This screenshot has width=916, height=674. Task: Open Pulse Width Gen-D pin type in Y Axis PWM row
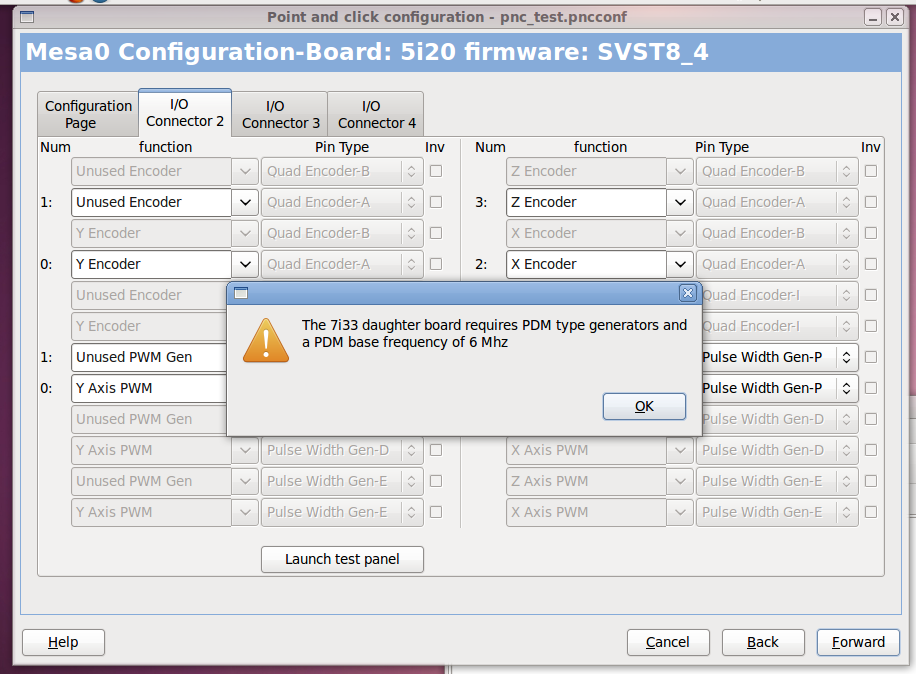click(x=342, y=450)
